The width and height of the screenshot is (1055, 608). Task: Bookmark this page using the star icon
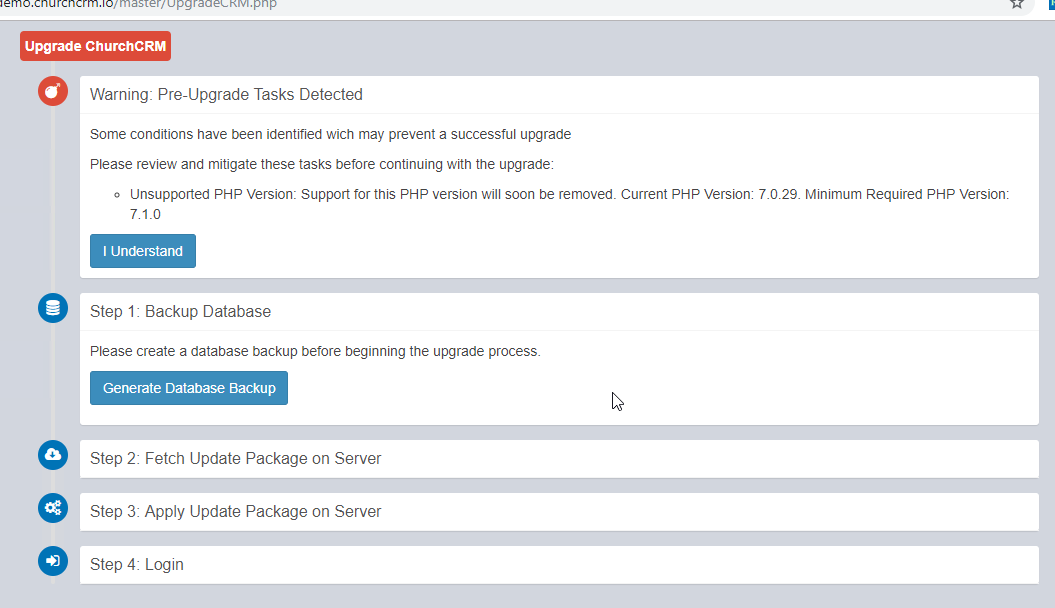point(1017,6)
